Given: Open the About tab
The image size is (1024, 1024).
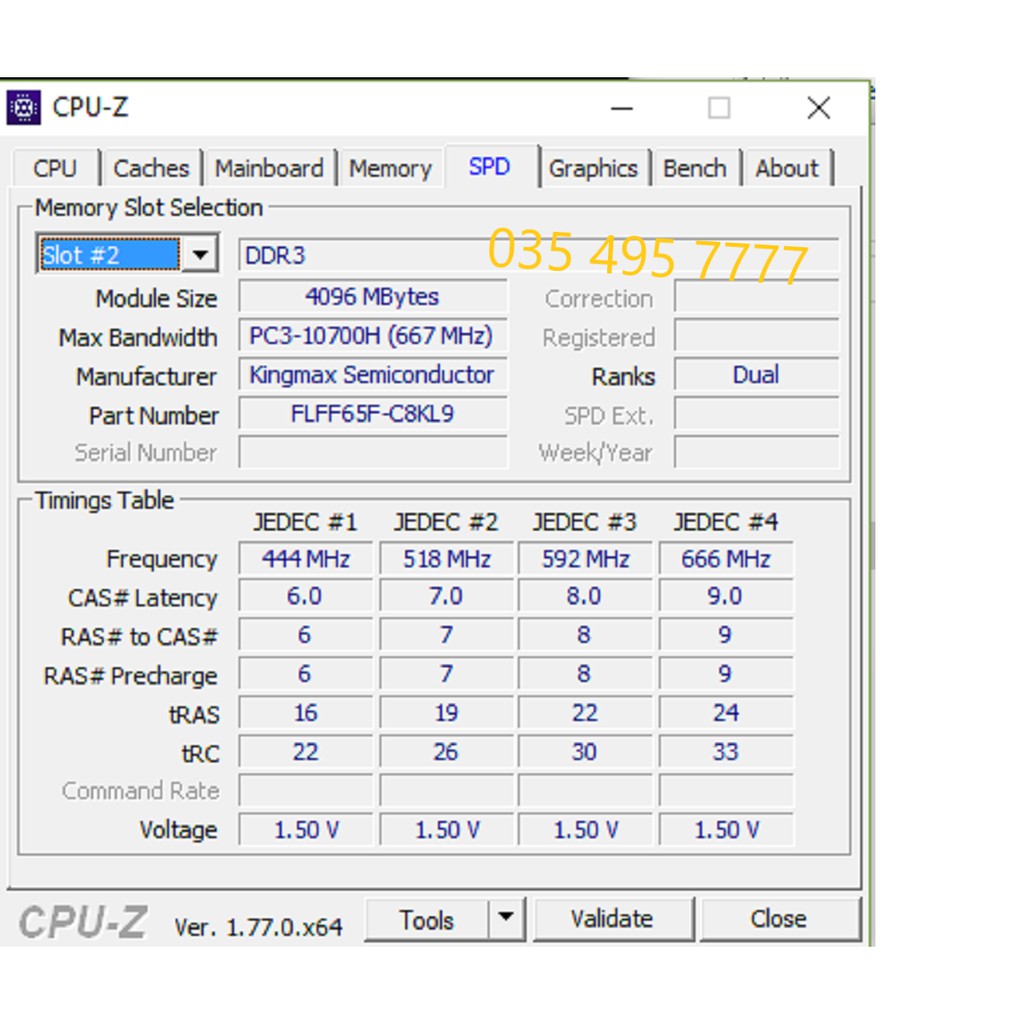Looking at the screenshot, I should pyautogui.click(x=787, y=169).
